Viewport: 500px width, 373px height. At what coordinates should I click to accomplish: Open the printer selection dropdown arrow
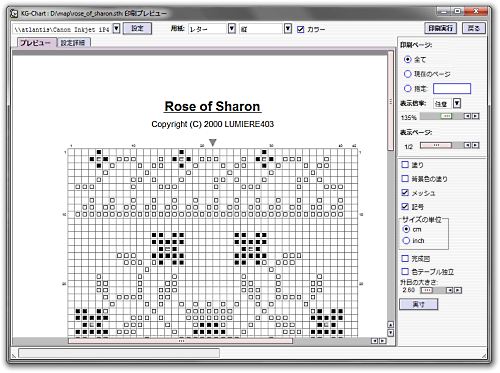pyautogui.click(x=116, y=28)
